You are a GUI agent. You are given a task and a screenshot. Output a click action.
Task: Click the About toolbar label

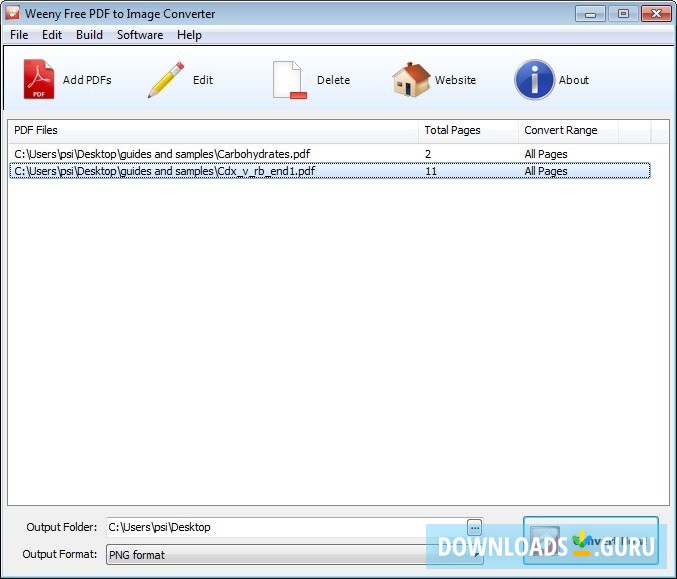pos(574,80)
